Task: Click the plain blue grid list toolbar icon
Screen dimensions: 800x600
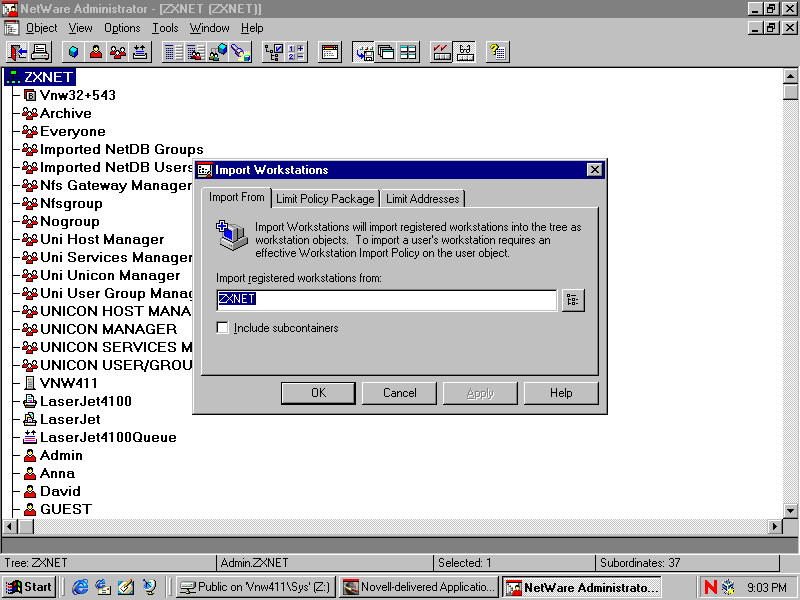Action: tap(173, 52)
